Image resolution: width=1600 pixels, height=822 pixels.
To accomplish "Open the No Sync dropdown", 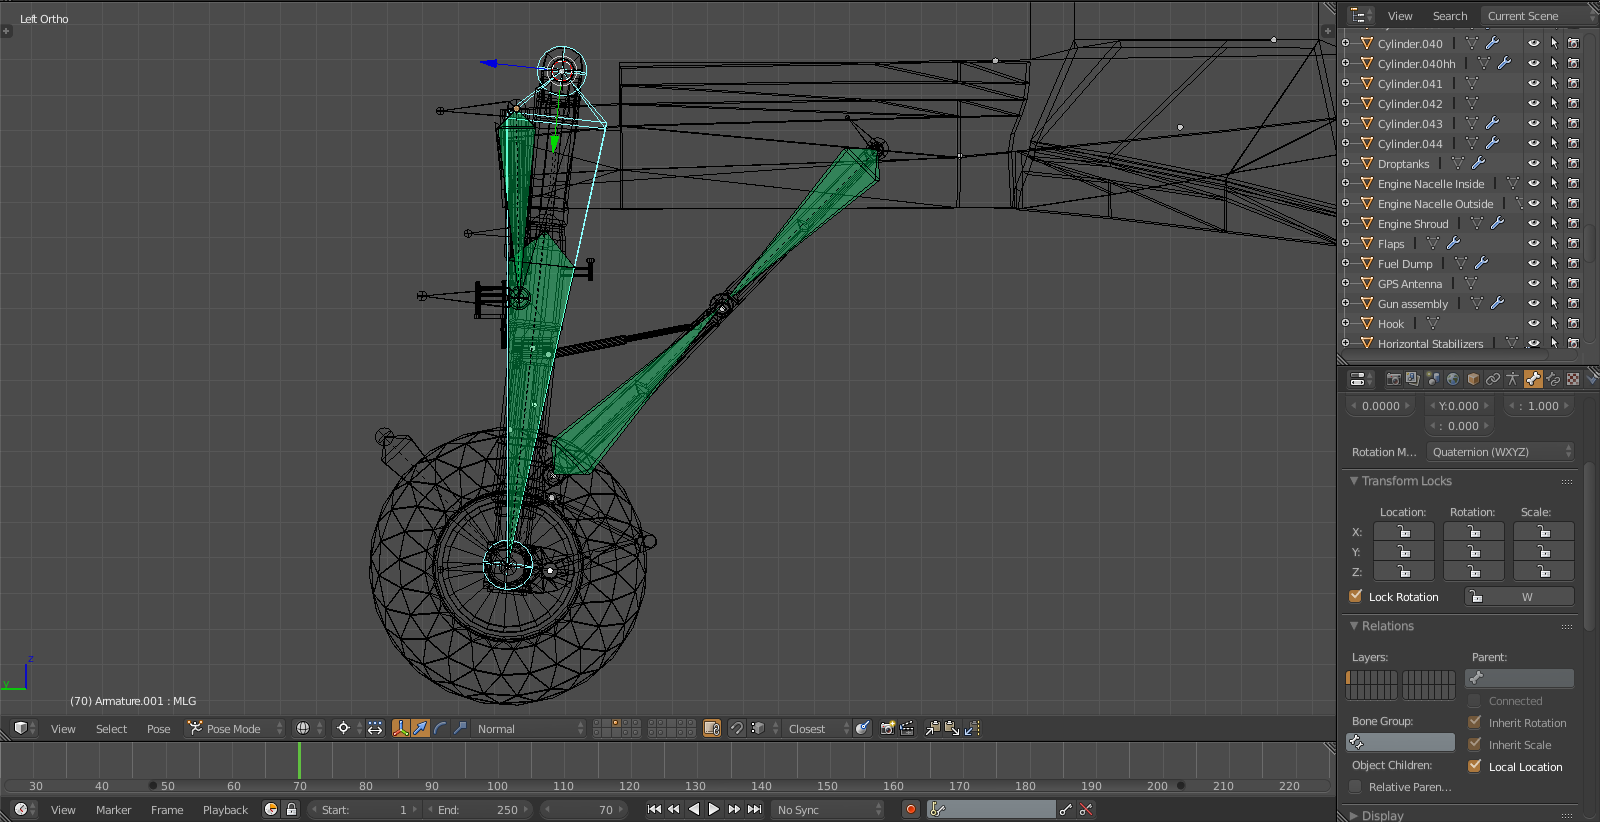I will click(x=828, y=809).
